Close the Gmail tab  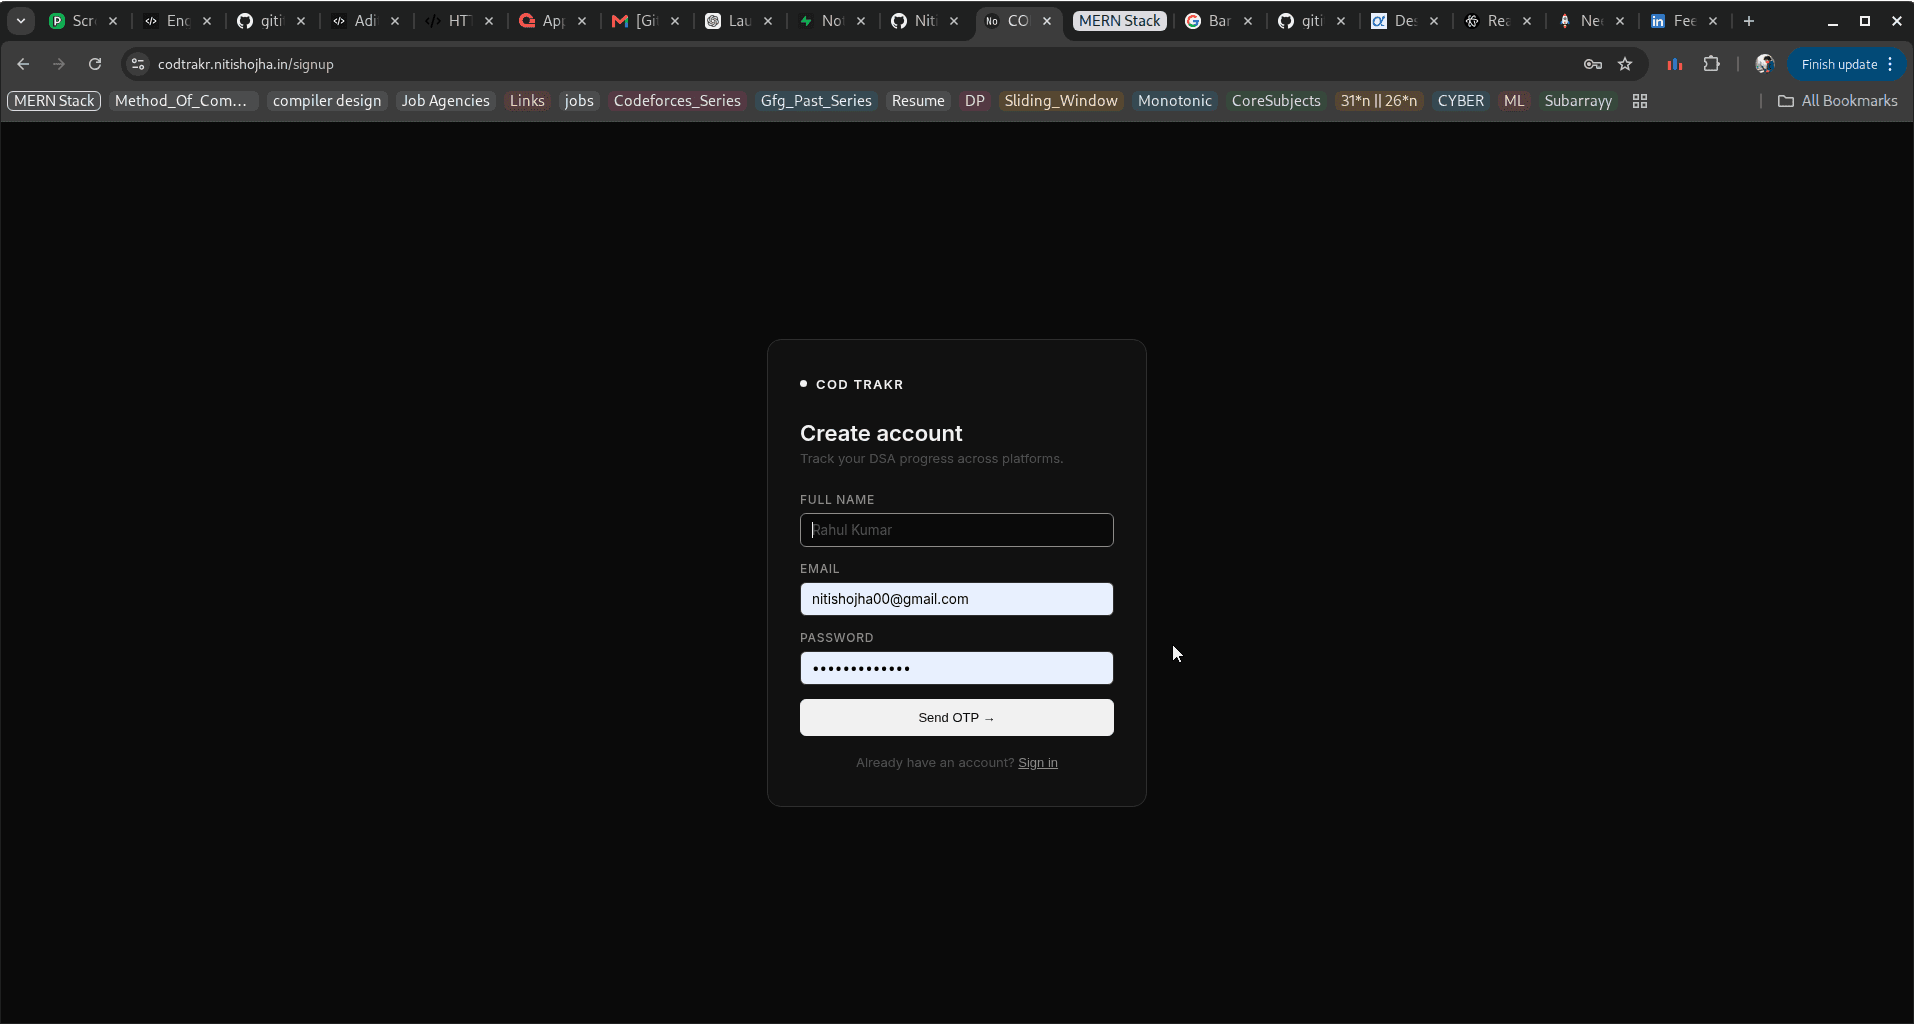(675, 21)
